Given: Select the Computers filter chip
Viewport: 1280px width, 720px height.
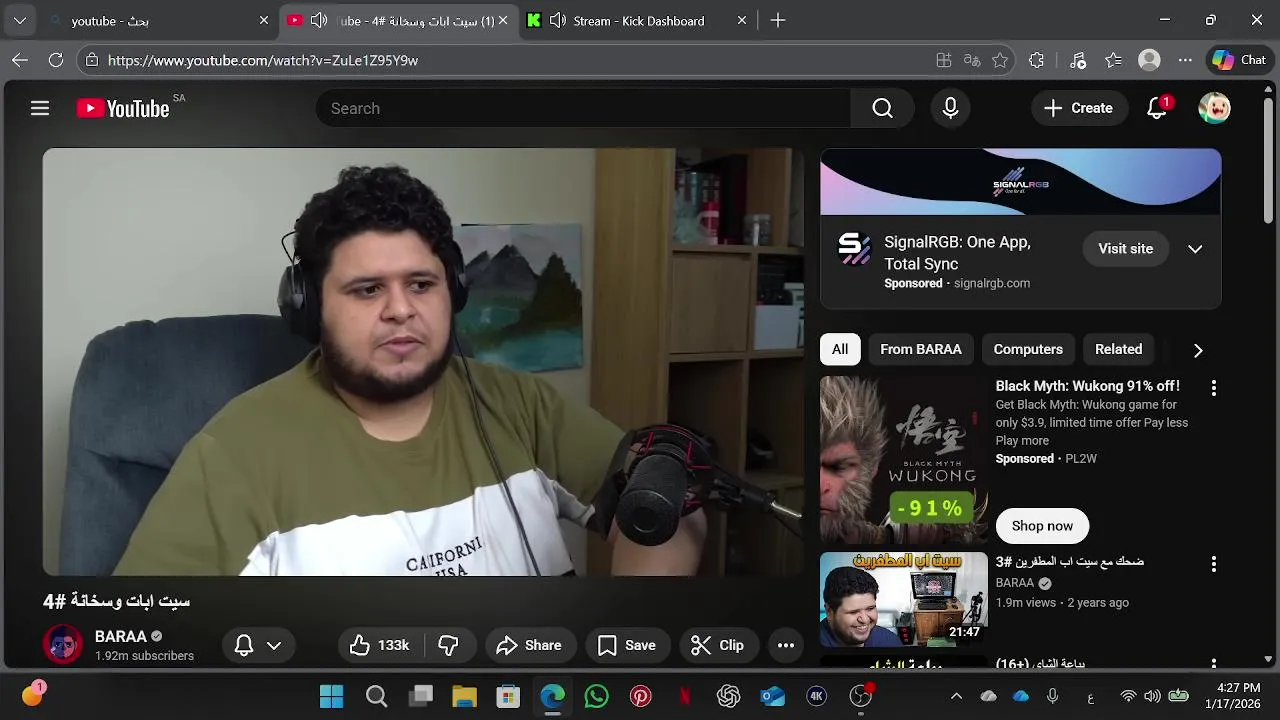Looking at the screenshot, I should point(1028,349).
